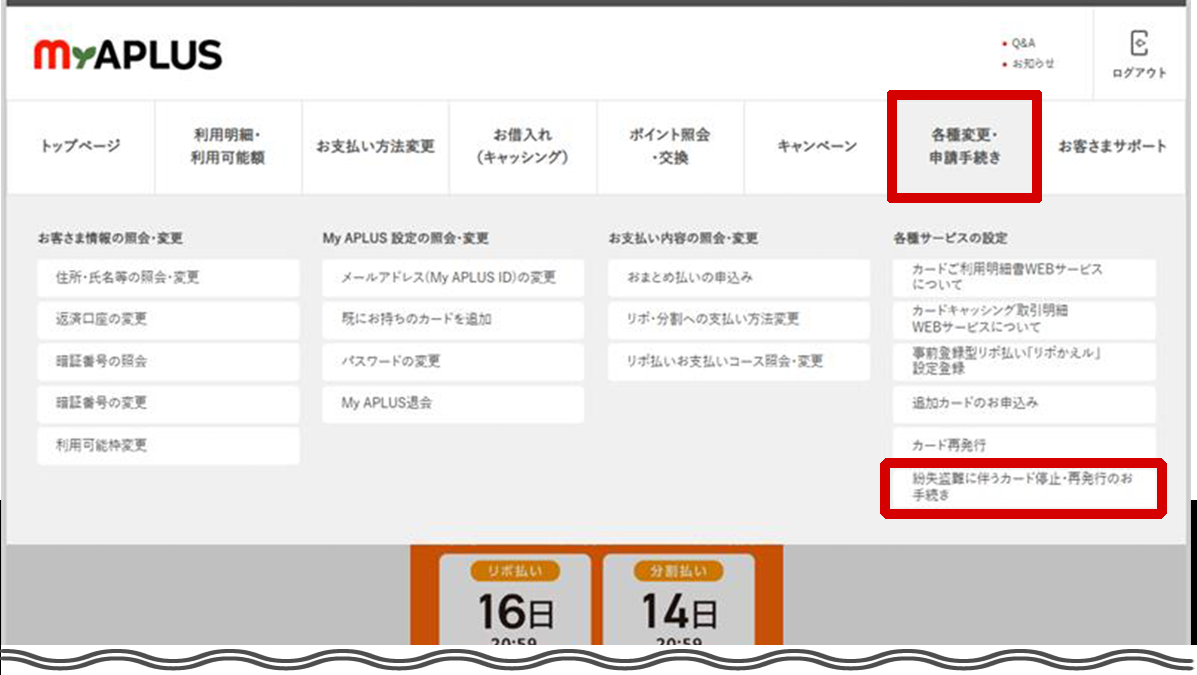Select 暗証番号の照会 option
The width and height of the screenshot is (1197, 675).
coord(168,362)
